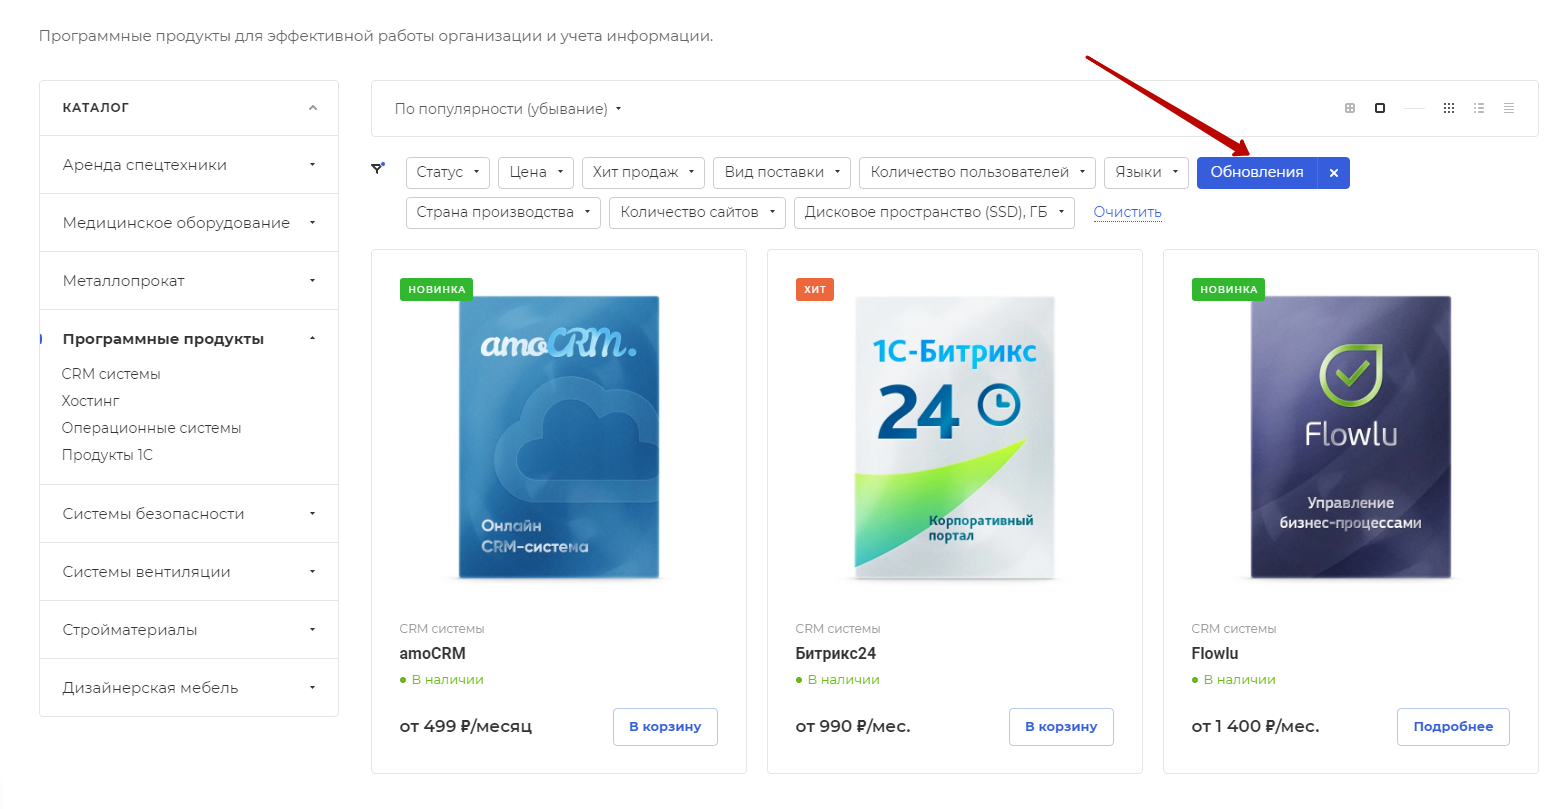Click 'В наличии' status under Flowlu
This screenshot has height=809, width=1555.
[x=1234, y=680]
